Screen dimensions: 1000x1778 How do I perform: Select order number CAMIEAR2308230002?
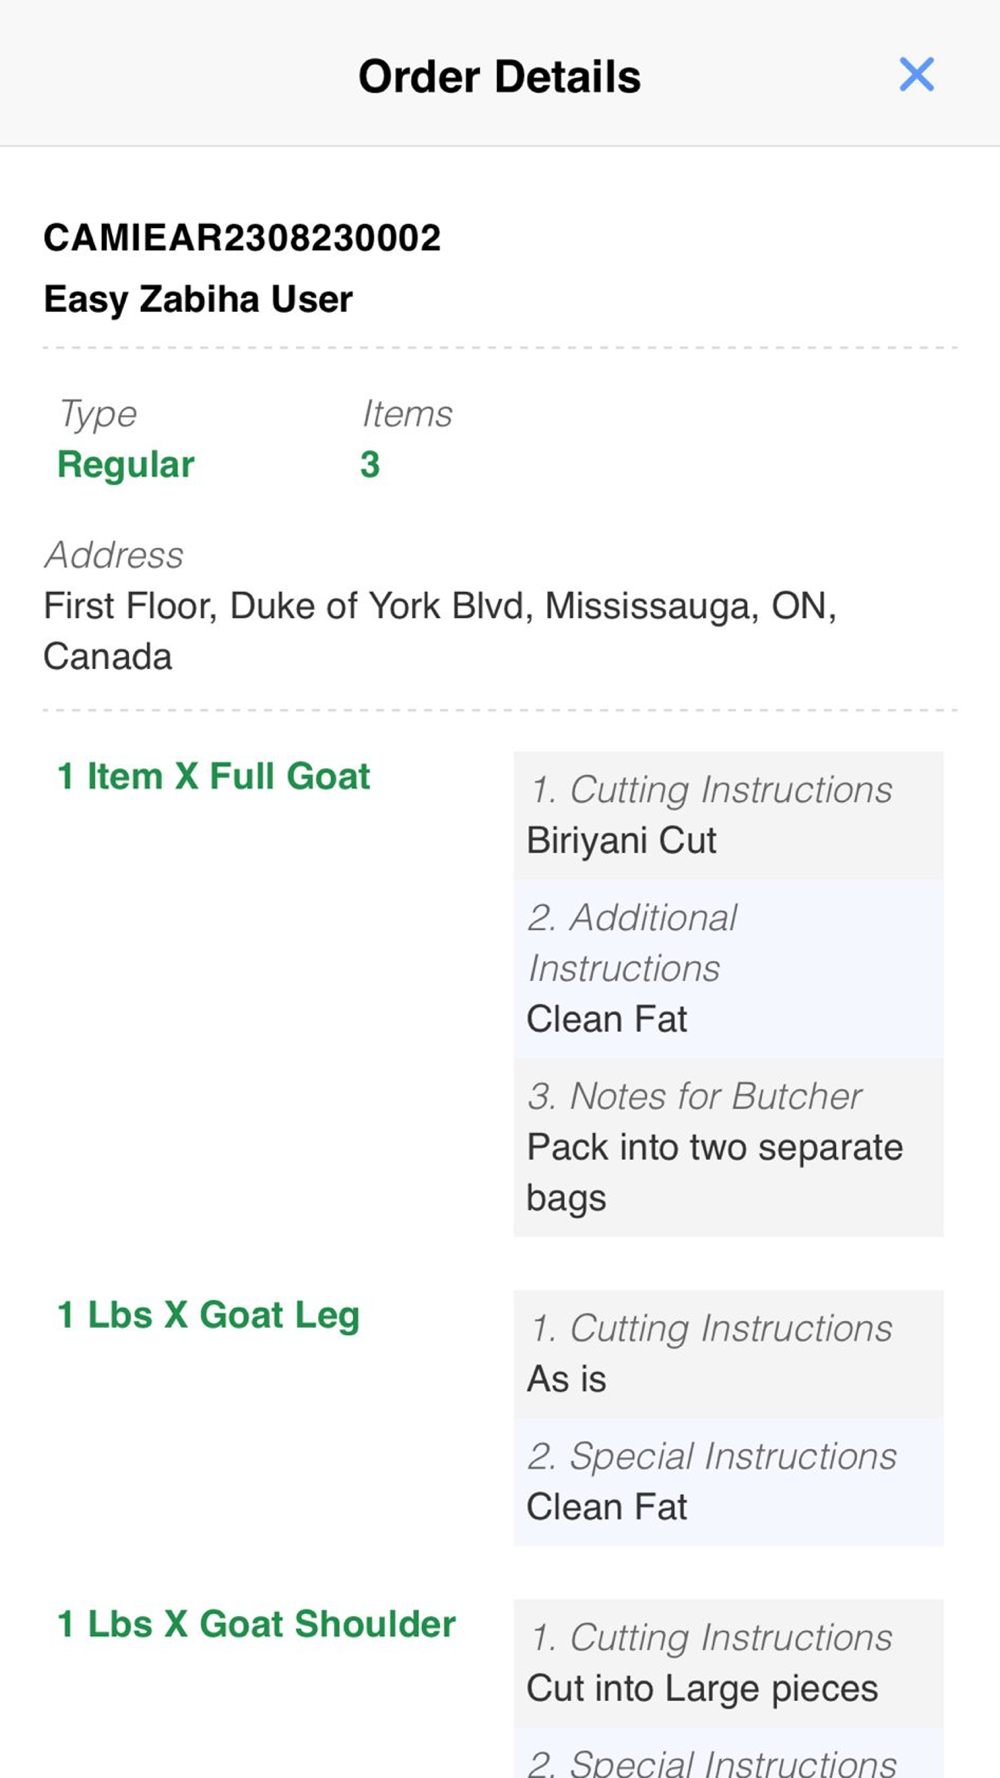[242, 238]
